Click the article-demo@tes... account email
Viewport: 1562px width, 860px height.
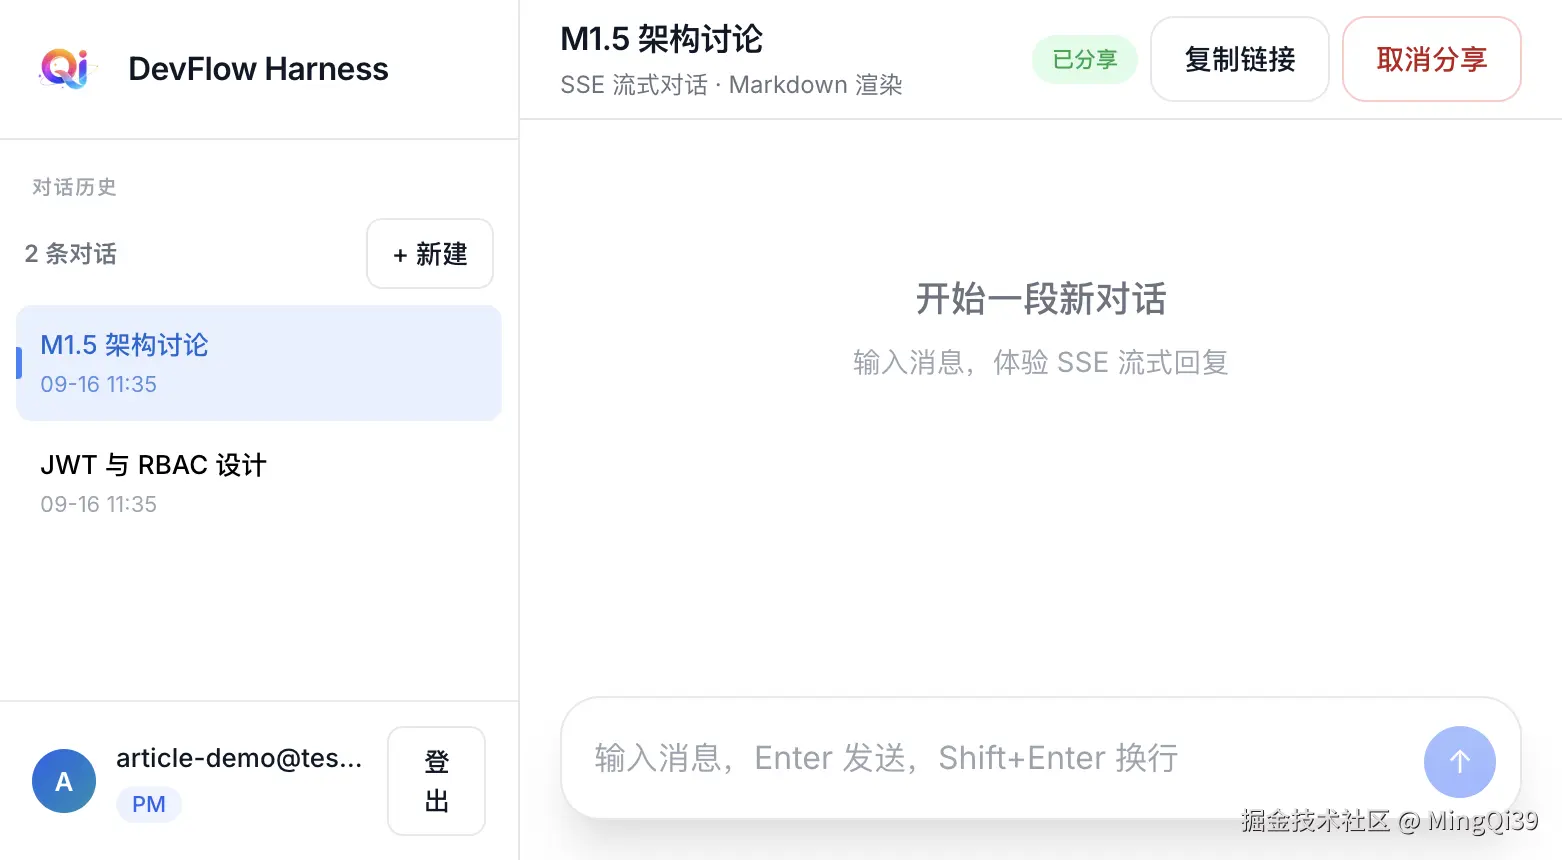[239, 758]
